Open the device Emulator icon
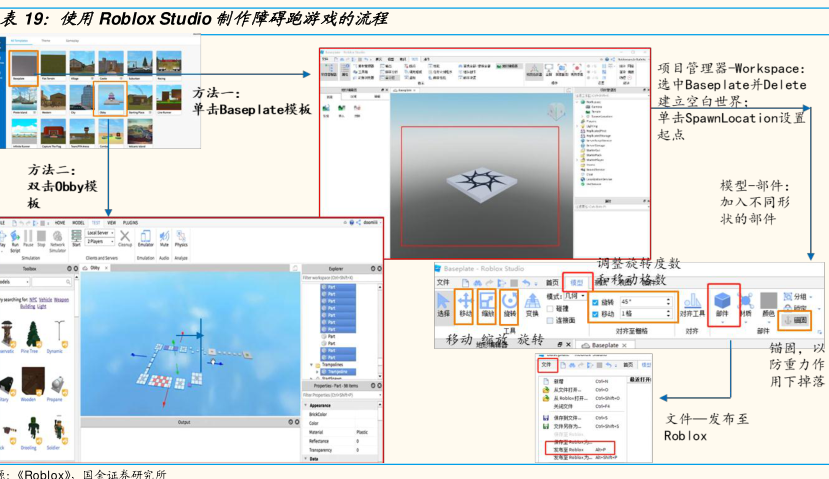This screenshot has width=829, height=479. (x=145, y=238)
